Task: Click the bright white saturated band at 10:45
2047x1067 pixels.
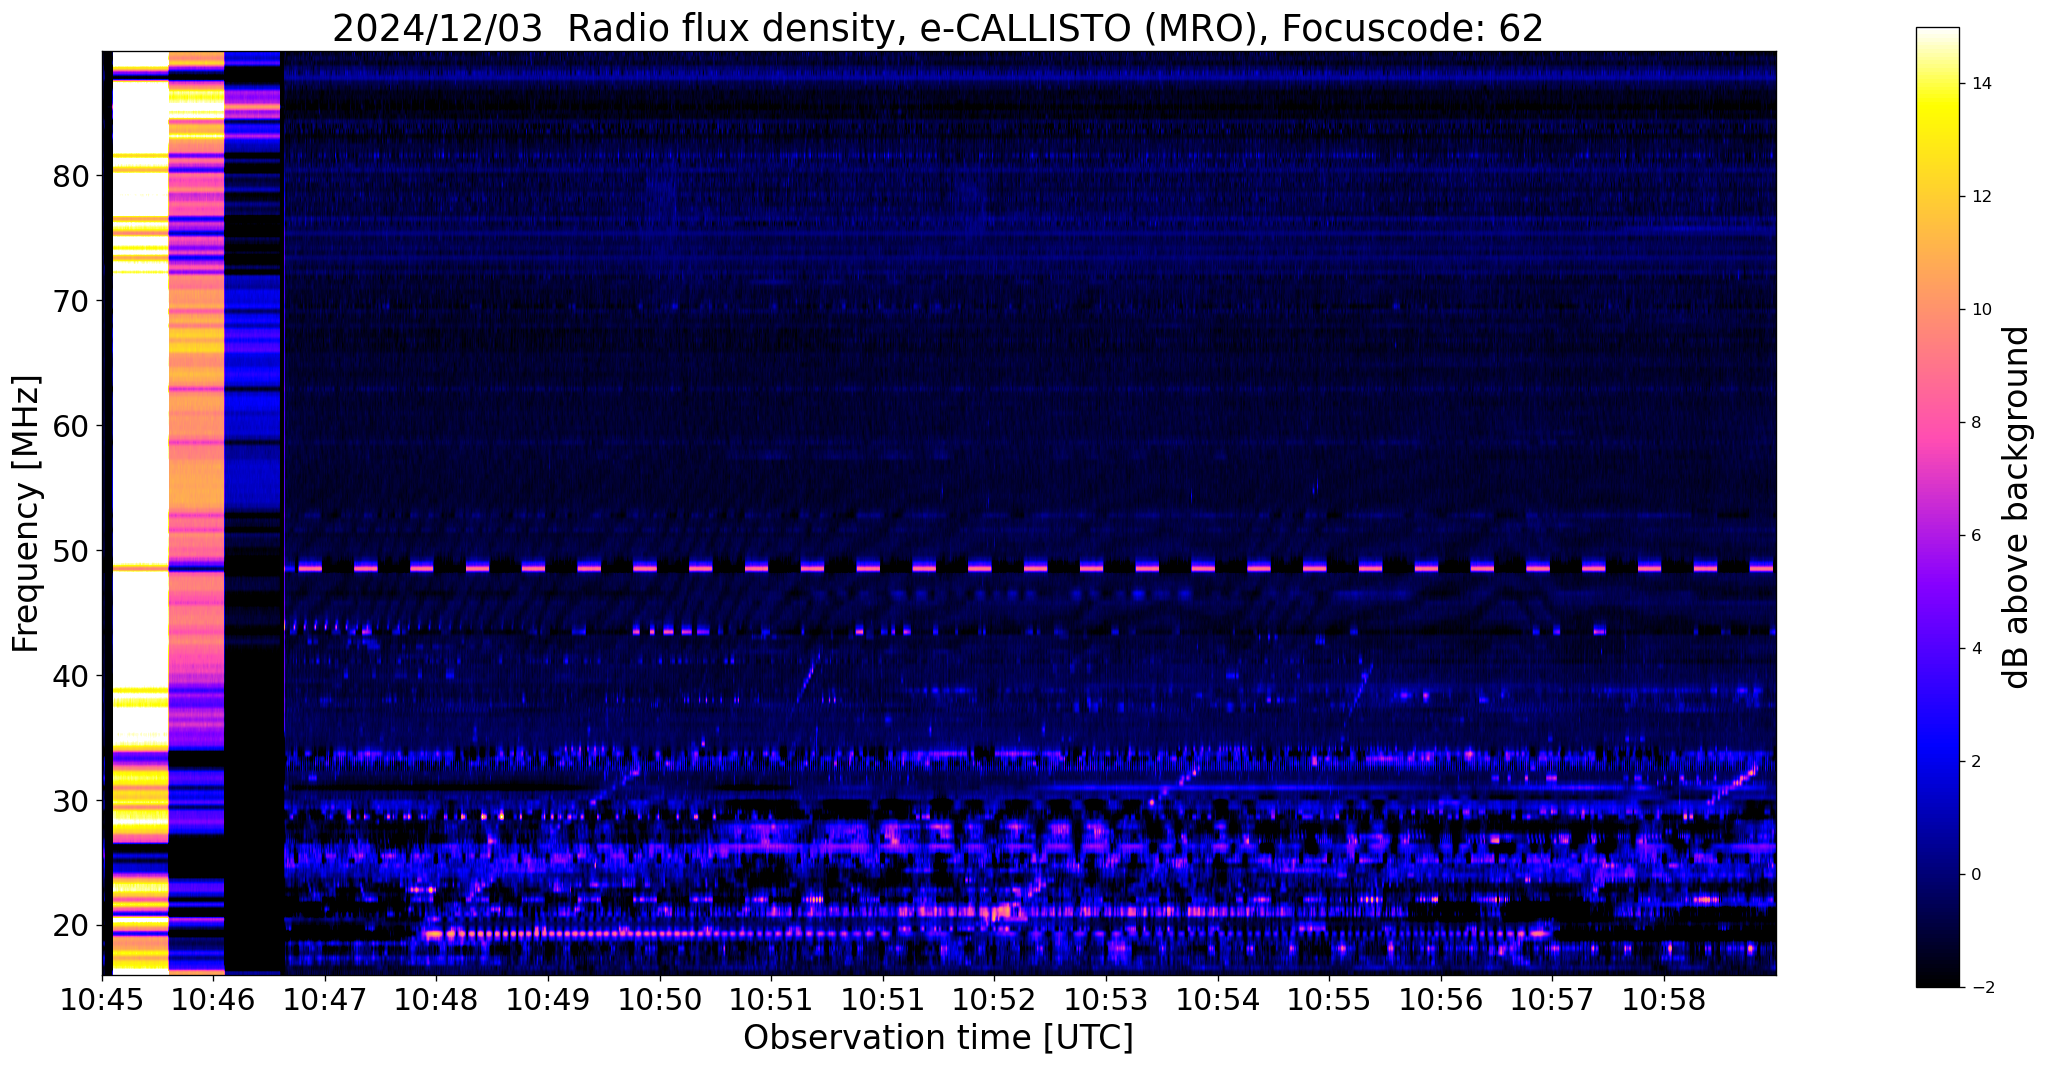Action: (140, 513)
